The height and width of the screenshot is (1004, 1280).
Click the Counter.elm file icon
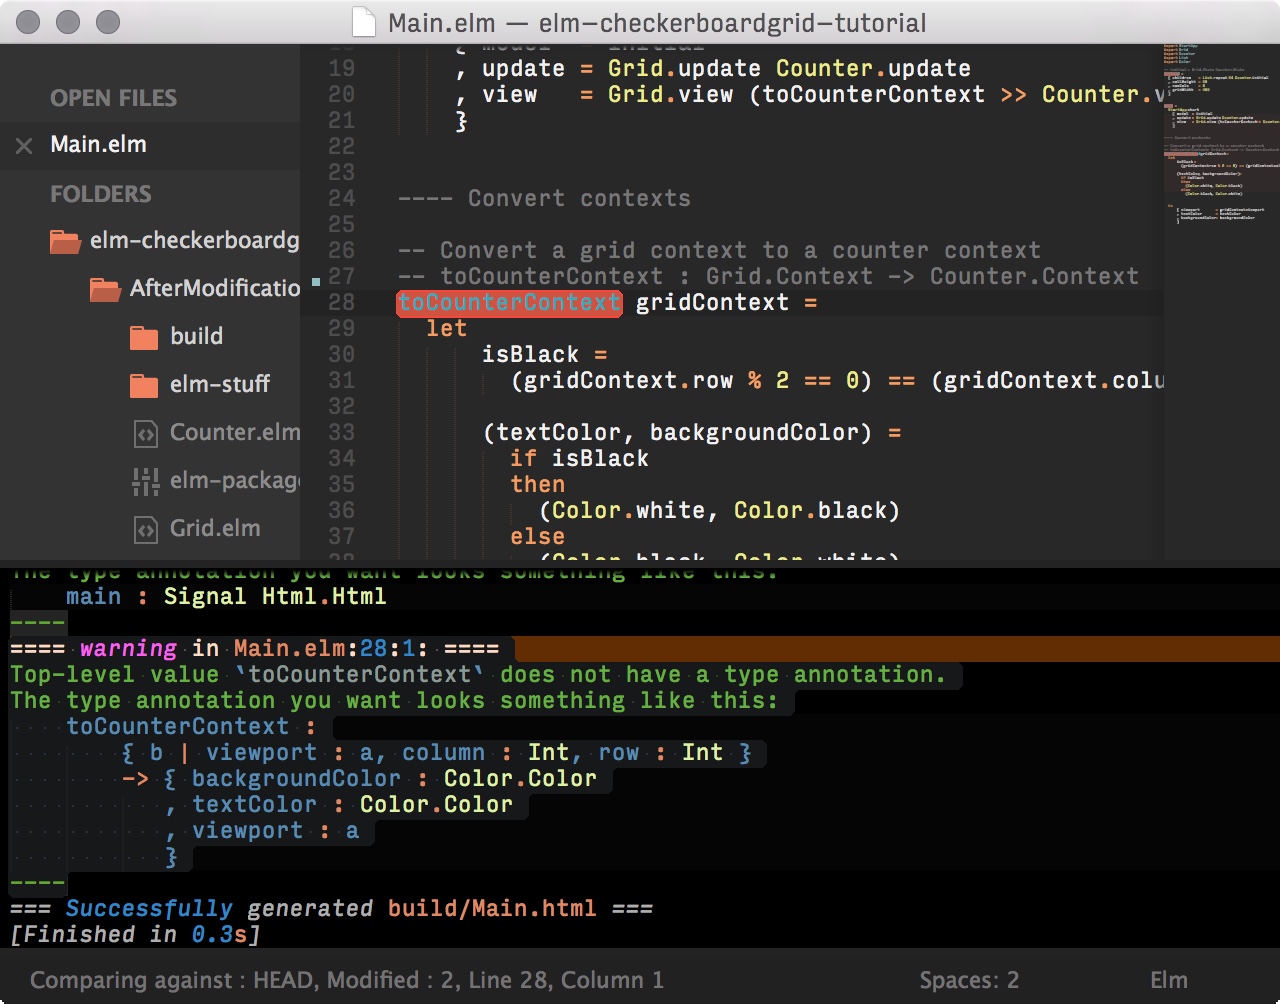coord(145,433)
